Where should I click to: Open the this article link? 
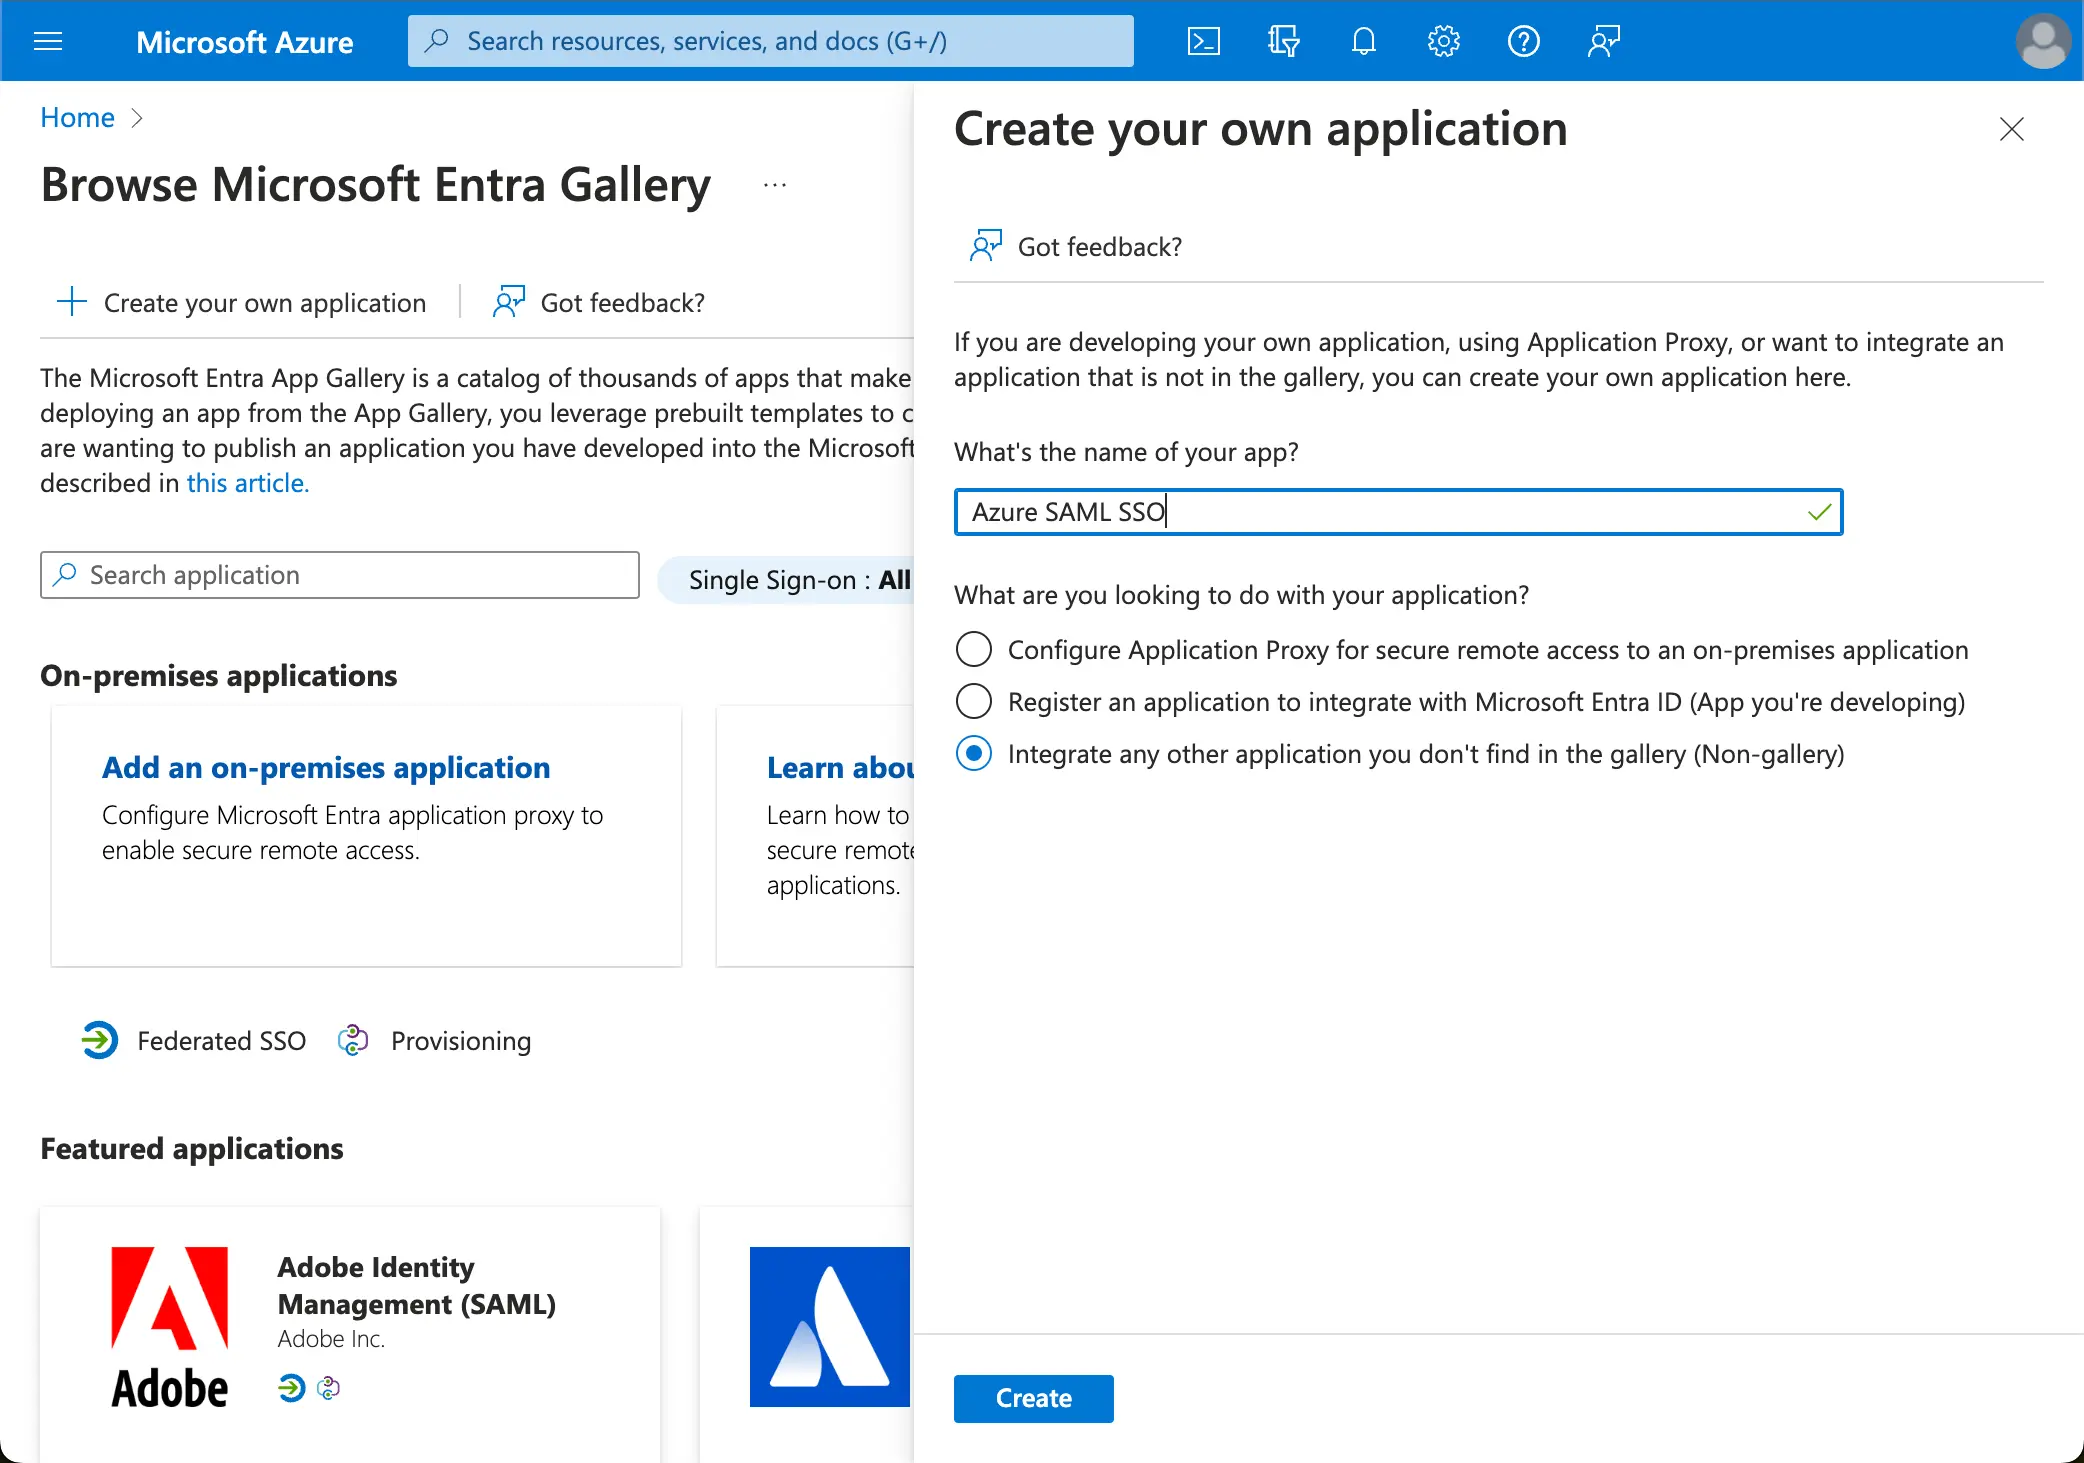click(x=246, y=482)
